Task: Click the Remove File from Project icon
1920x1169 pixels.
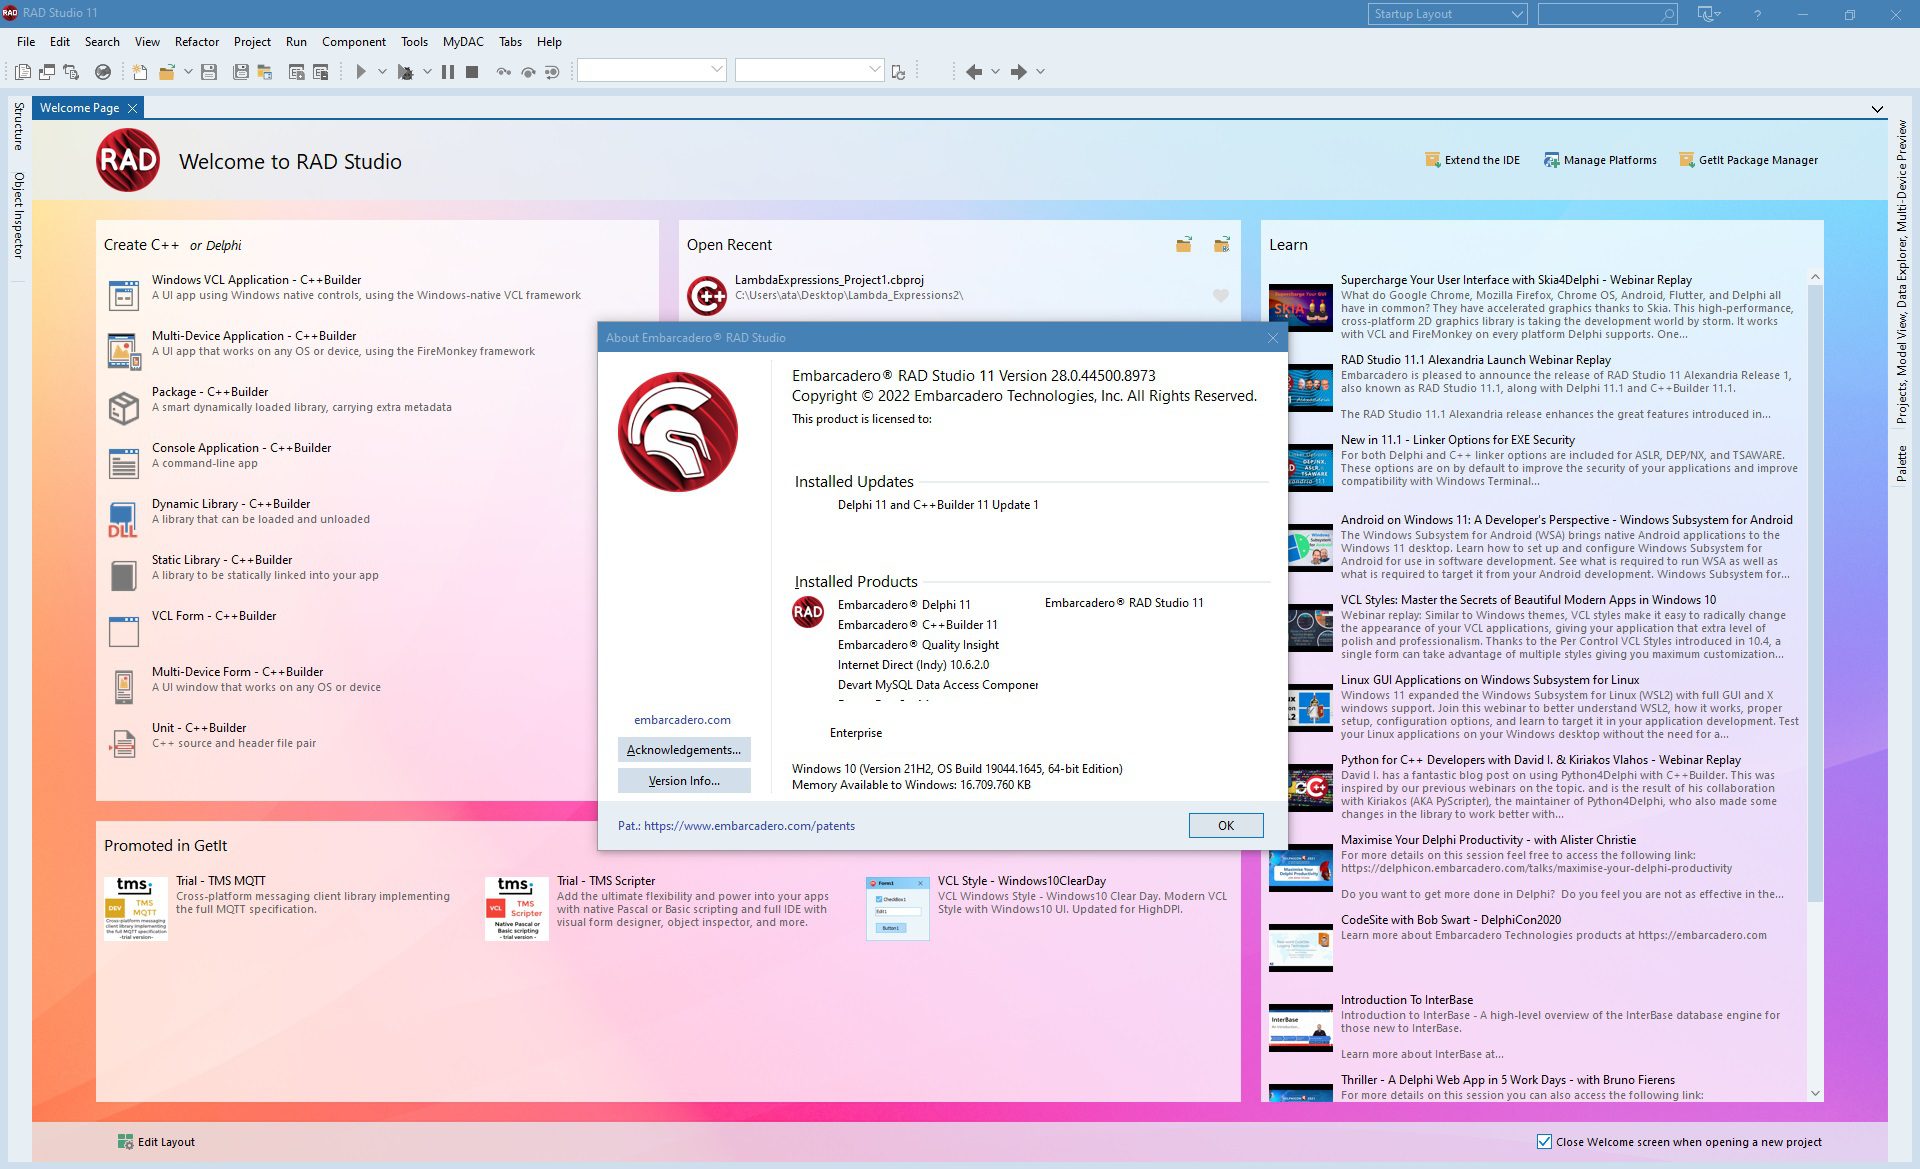Action: pyautogui.click(x=321, y=71)
